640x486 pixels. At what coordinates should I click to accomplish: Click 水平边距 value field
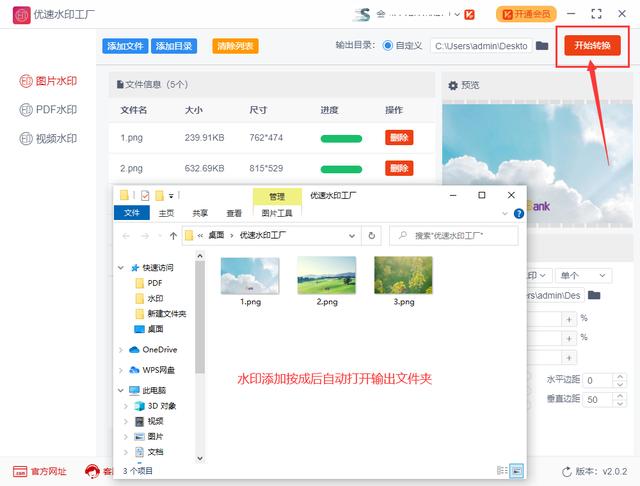coord(598,380)
